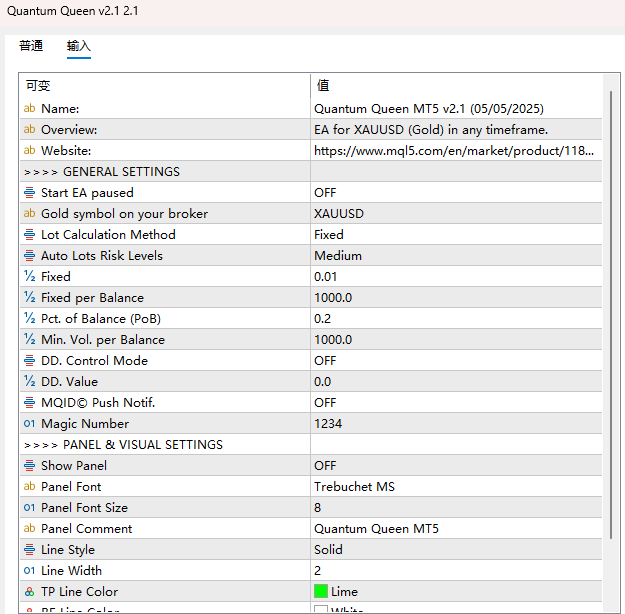
Task: Click the ab icon beside Panel Comment
Action: (x=29, y=528)
